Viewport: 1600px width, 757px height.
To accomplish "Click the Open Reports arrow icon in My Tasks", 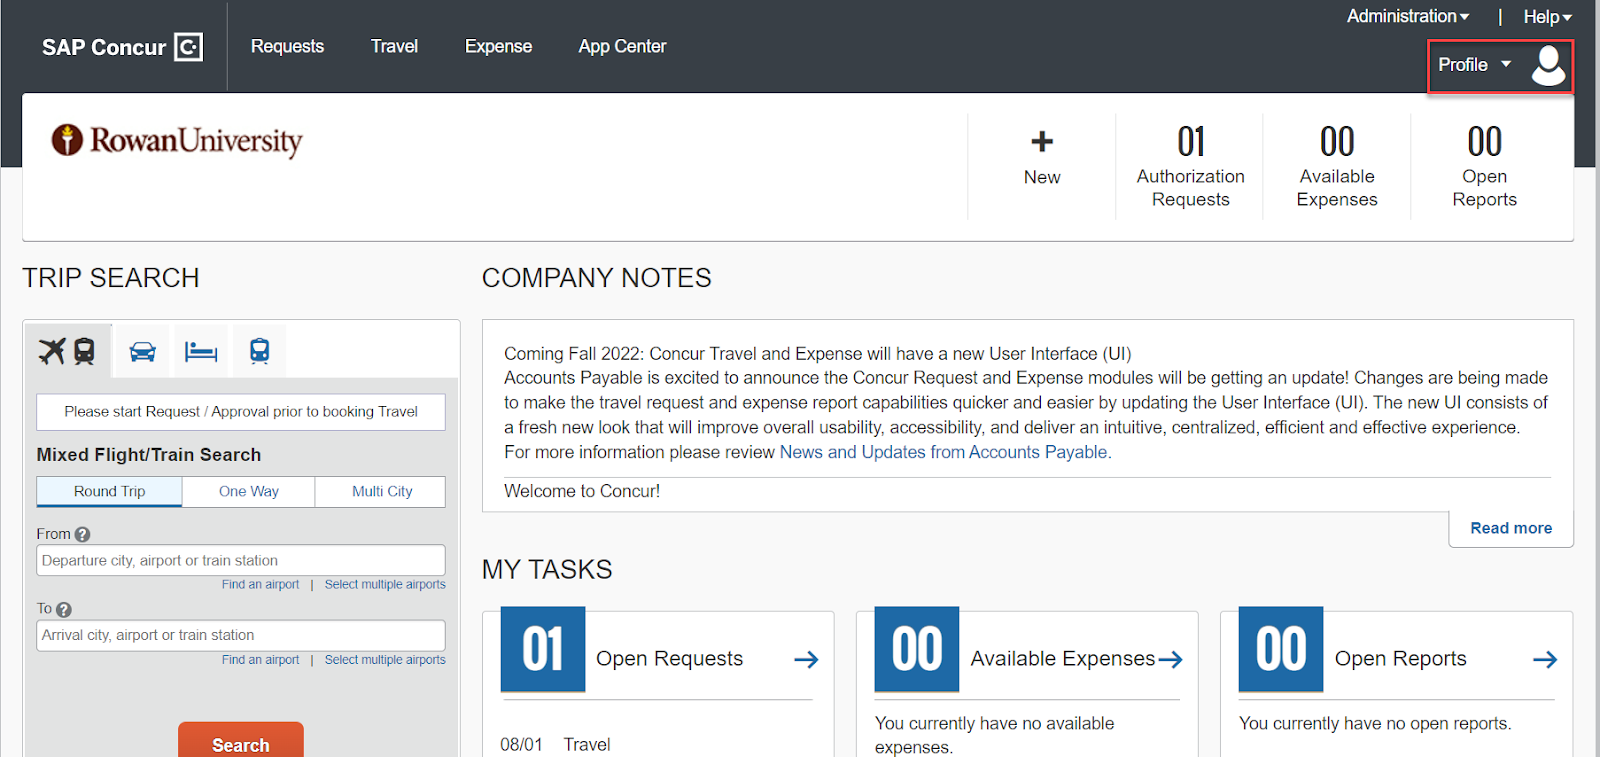I will tap(1545, 660).
